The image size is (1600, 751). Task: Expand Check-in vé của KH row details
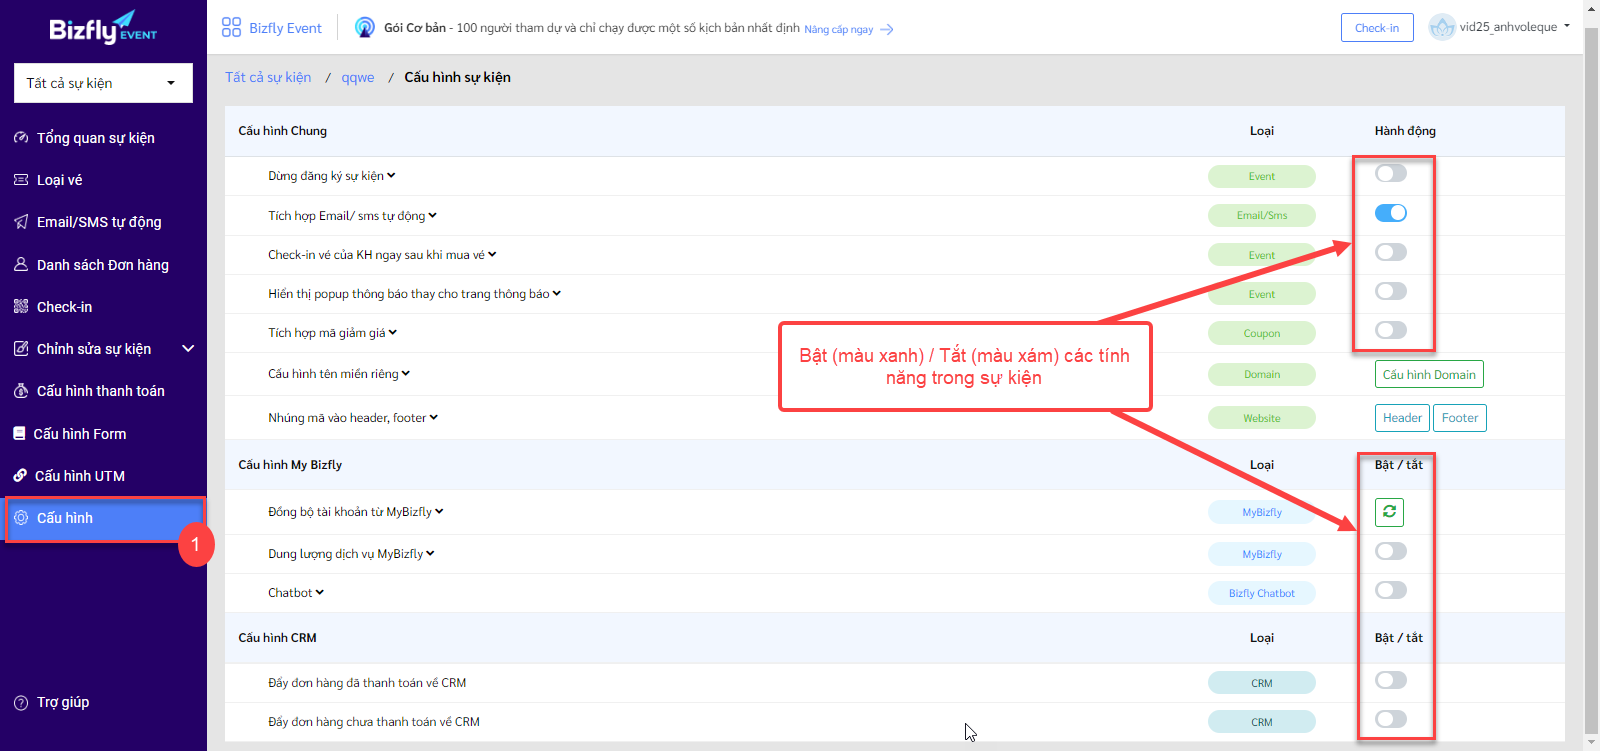point(492,255)
